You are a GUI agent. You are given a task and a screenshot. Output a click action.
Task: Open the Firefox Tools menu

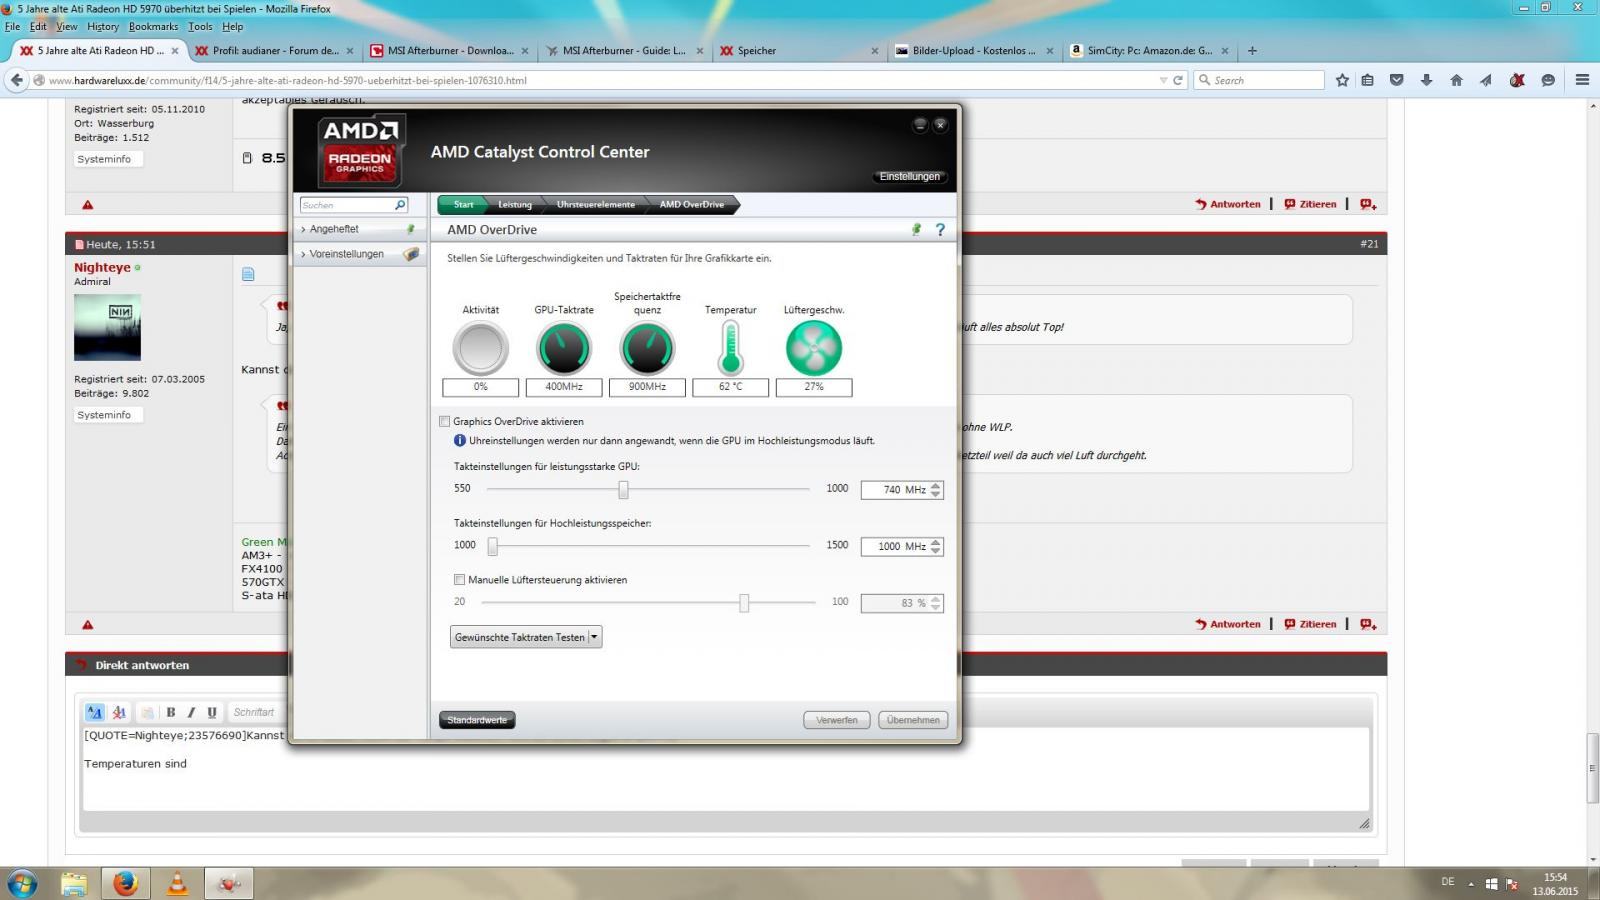pos(200,27)
